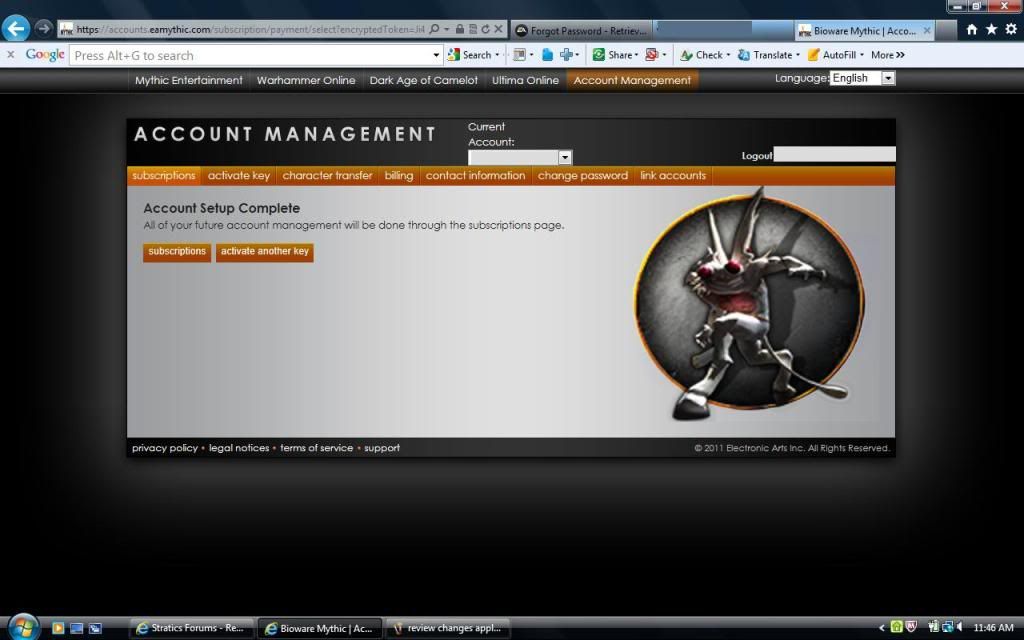Open the link accounts tab
The height and width of the screenshot is (640, 1024).
point(673,176)
